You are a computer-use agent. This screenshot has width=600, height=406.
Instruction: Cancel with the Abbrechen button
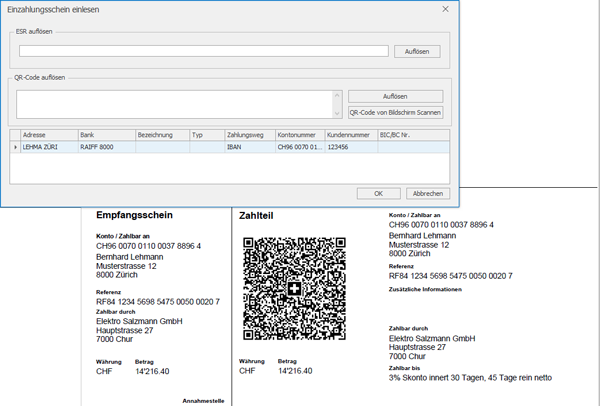point(428,194)
